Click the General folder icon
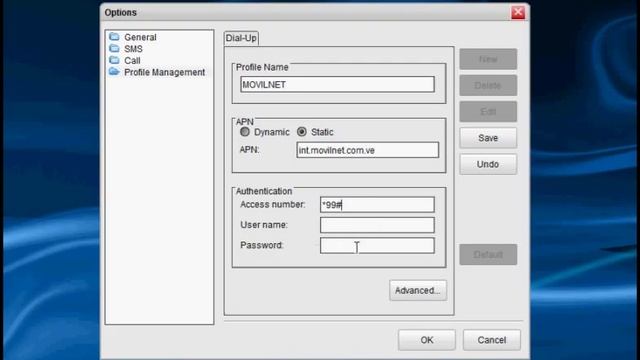Viewport: 640px width, 360px height. point(114,37)
